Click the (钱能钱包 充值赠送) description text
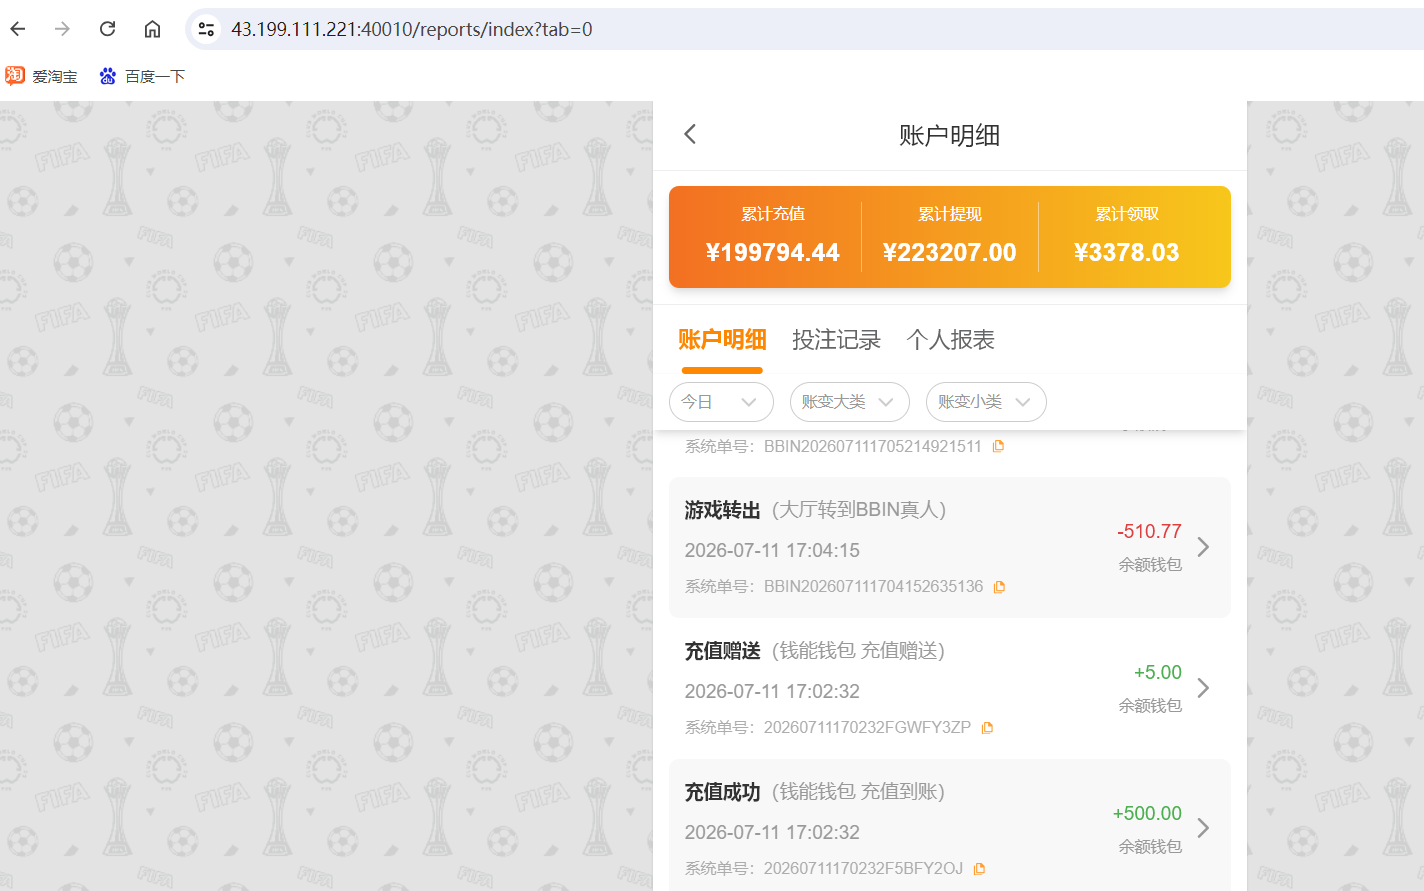1424x891 pixels. click(x=858, y=651)
